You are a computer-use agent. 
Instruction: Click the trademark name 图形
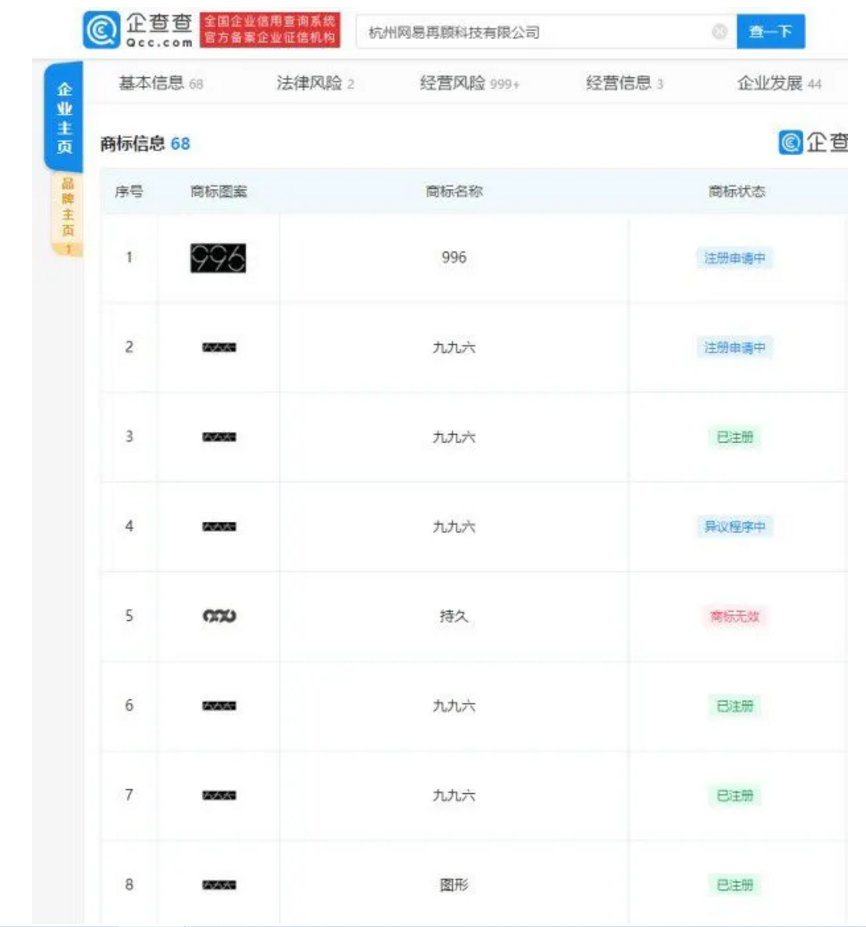pos(454,885)
